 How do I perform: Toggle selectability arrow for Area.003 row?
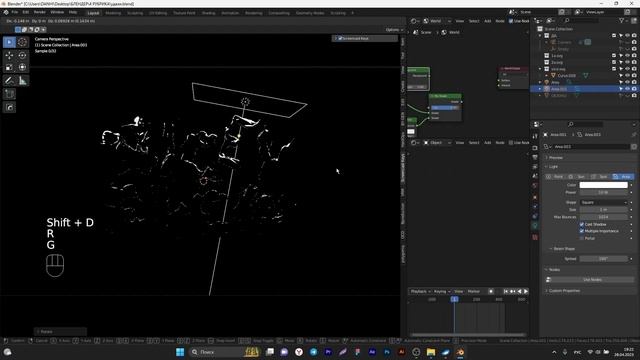[621, 89]
